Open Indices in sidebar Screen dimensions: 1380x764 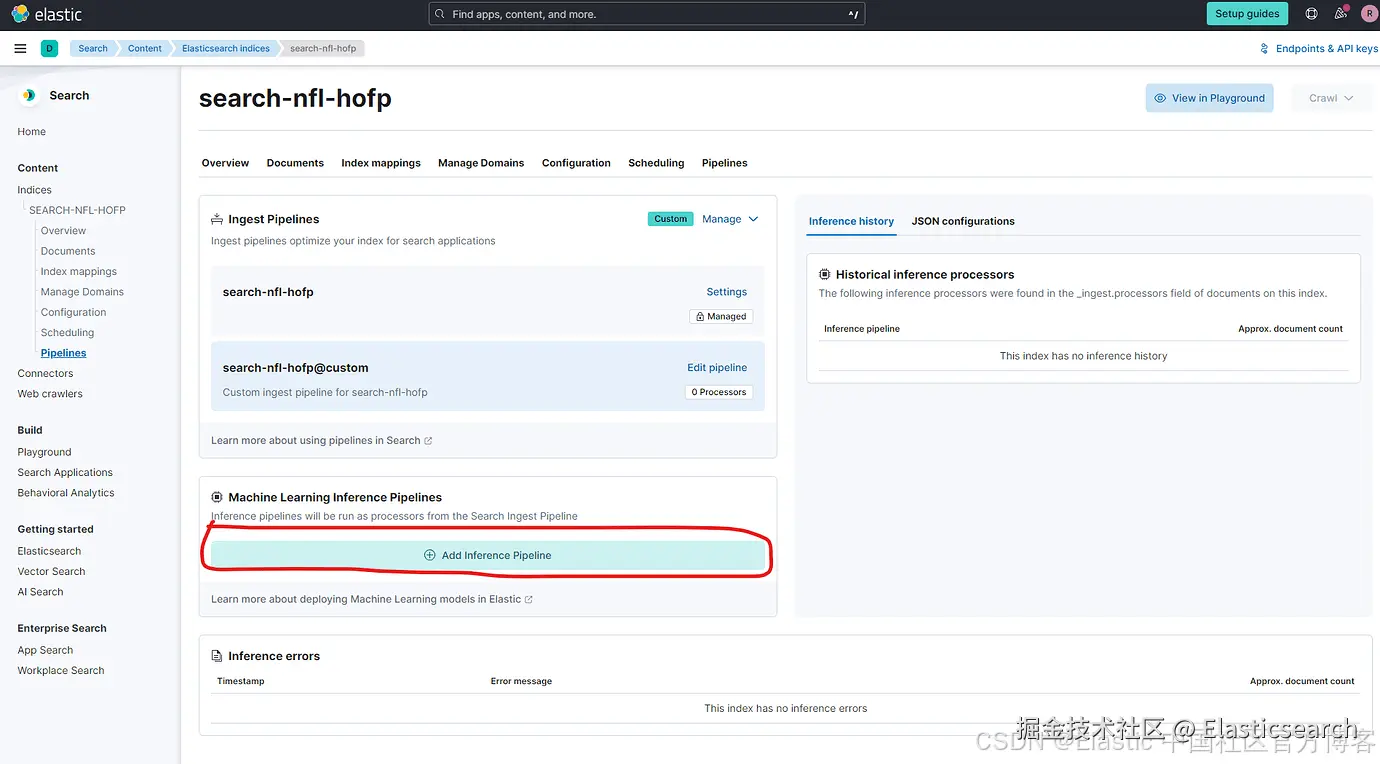(35, 190)
